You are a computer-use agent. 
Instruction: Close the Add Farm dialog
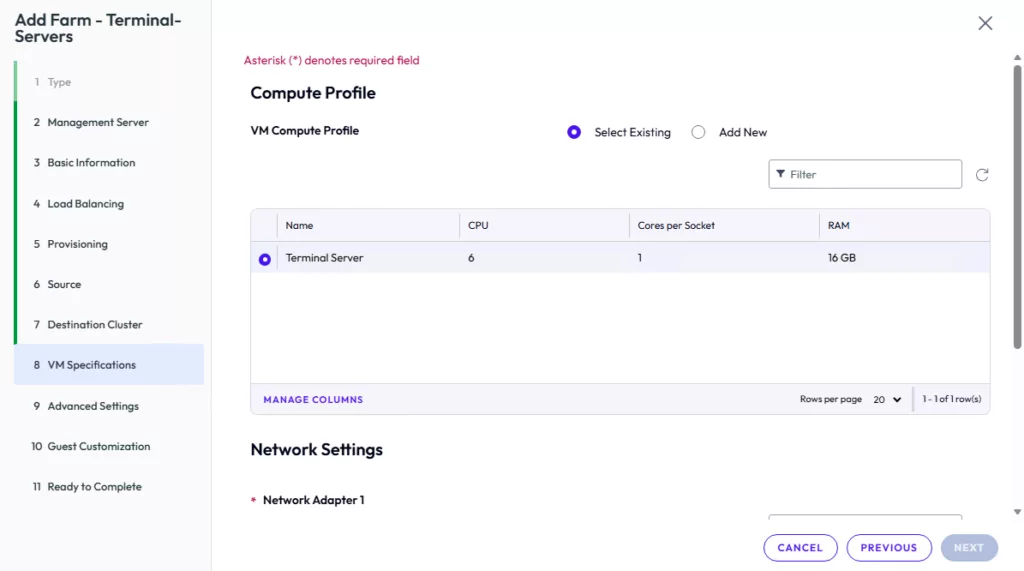[985, 24]
